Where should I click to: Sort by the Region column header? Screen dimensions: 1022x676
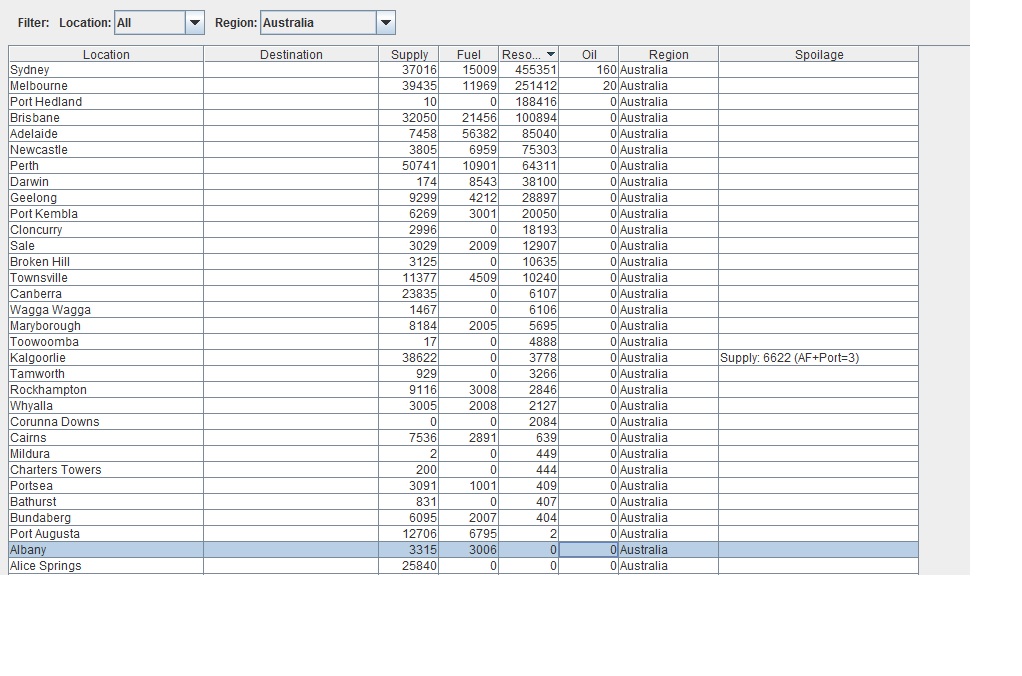(x=669, y=54)
